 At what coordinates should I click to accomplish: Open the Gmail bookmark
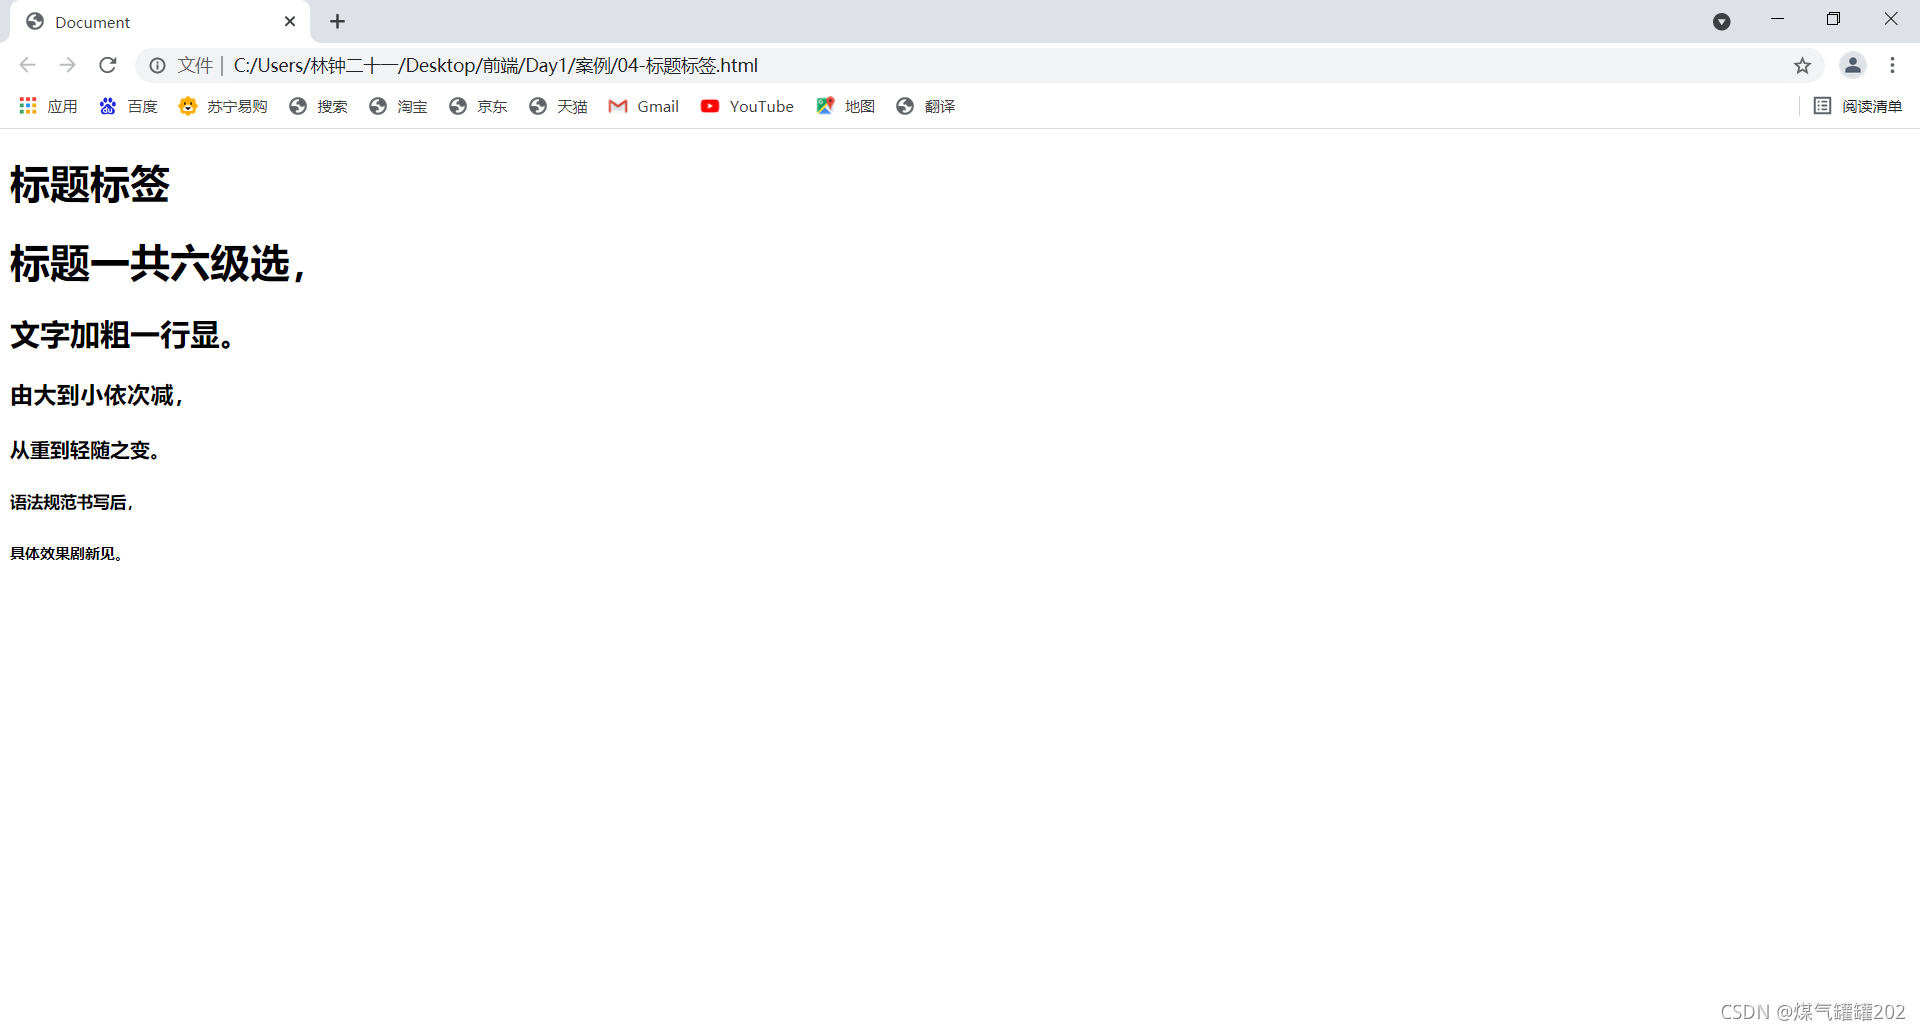point(644,106)
